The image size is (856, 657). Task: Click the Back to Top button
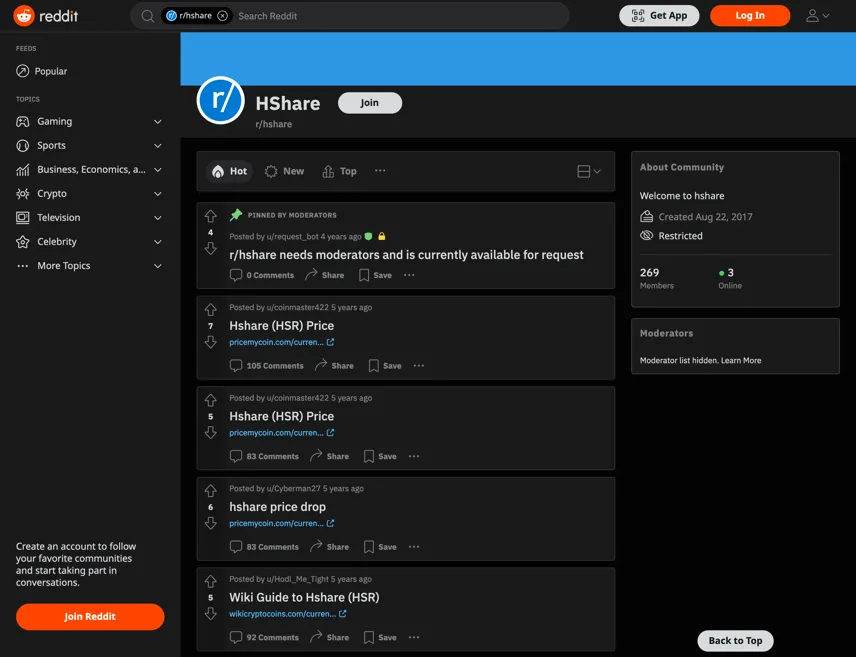point(735,641)
